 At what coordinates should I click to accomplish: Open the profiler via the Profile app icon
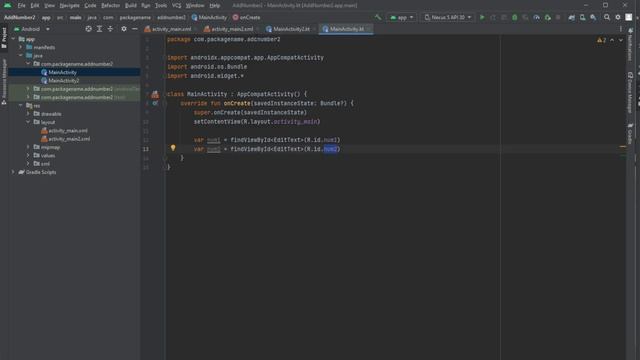[536, 17]
